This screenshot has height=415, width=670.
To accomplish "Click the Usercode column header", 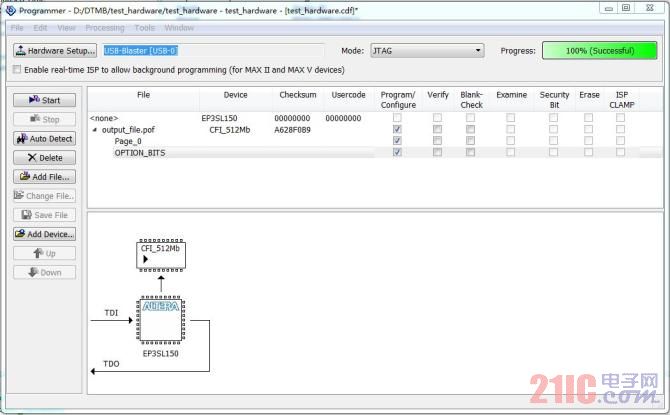I will 348,95.
